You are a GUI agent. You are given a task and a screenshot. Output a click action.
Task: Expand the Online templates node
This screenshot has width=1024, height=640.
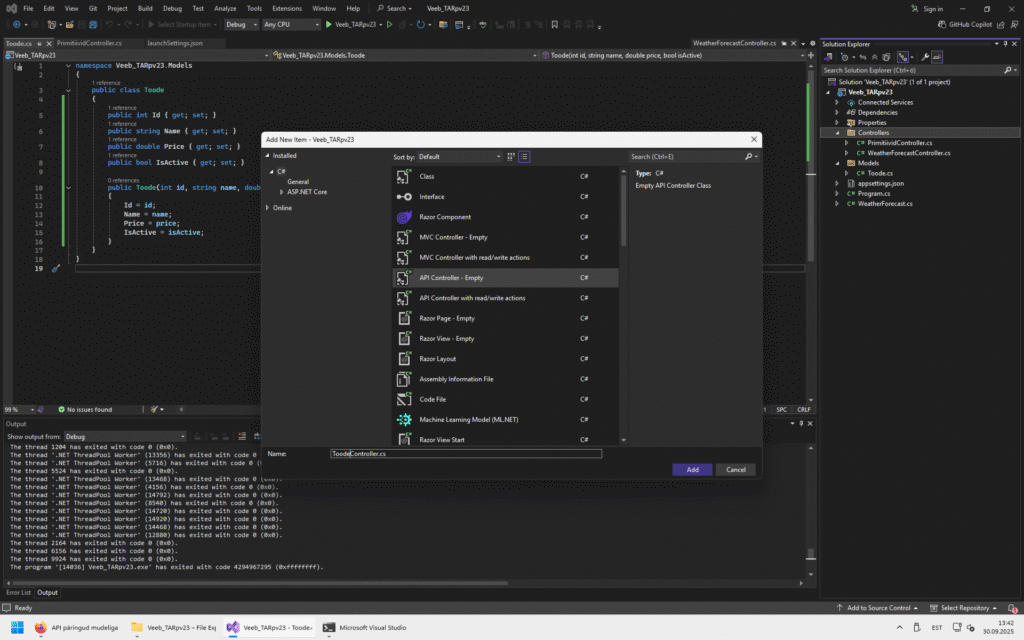tap(267, 208)
